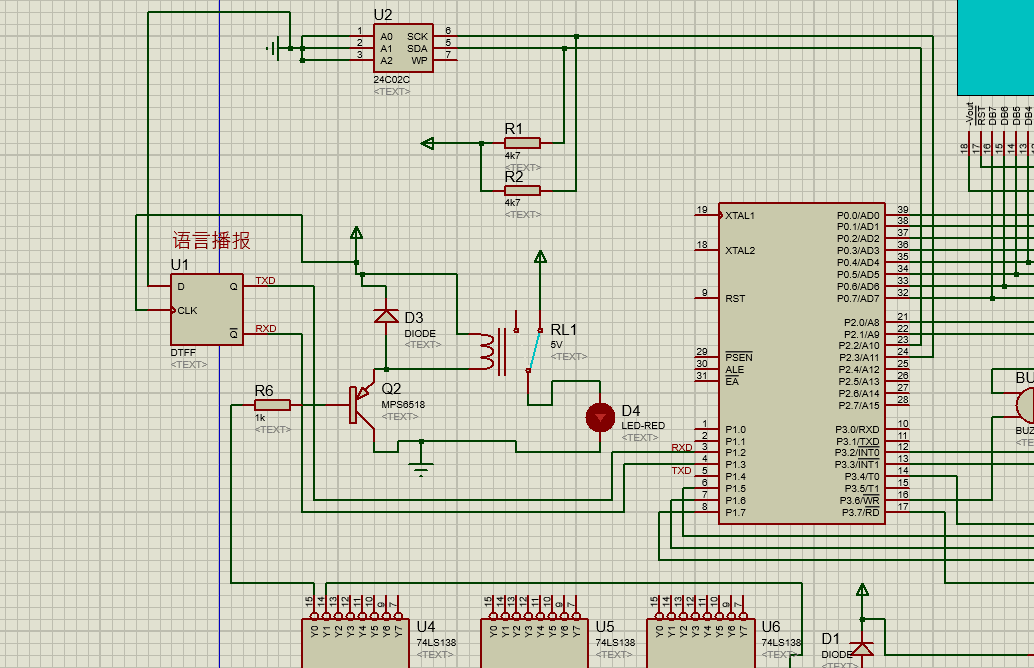Screen dimensions: 1034x668
Task: Select the U5 74LS138 decoder
Action: (534, 643)
